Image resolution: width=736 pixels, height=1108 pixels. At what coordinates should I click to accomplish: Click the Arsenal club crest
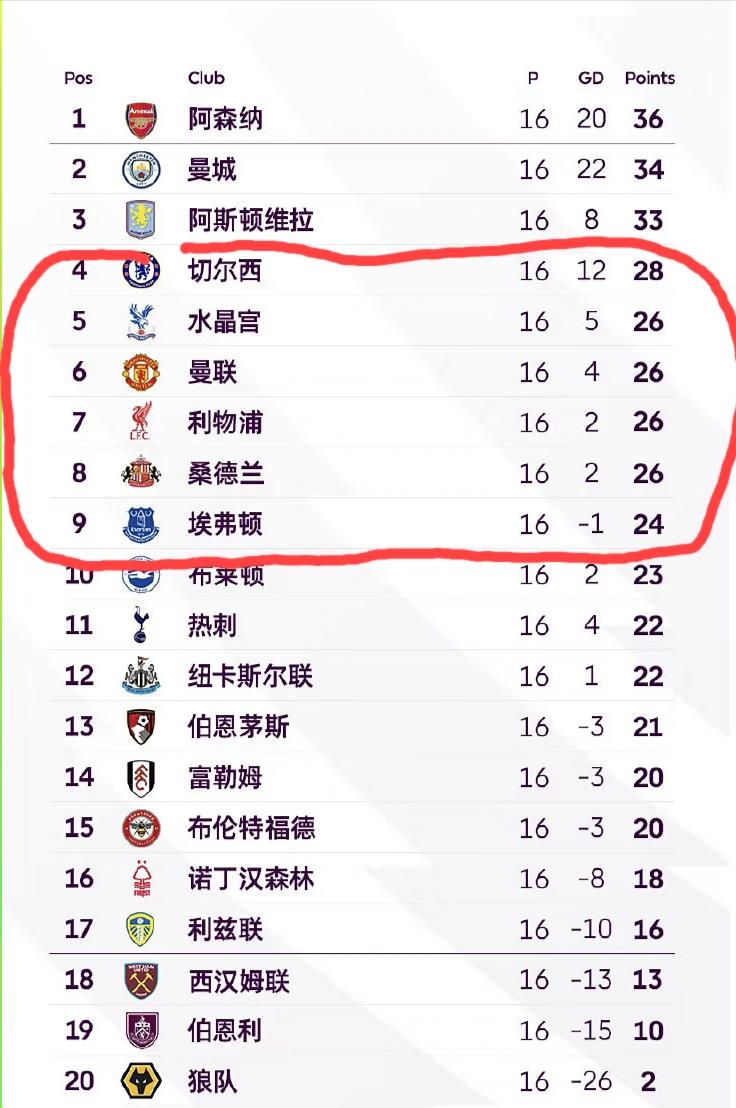pos(141,119)
